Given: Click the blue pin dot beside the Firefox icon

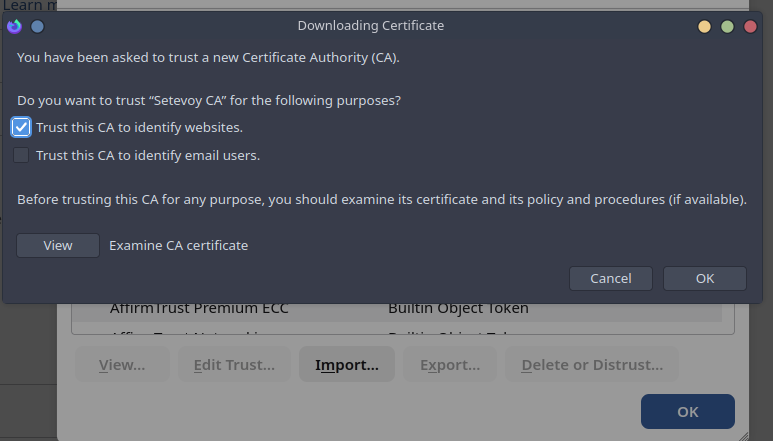Looking at the screenshot, I should pyautogui.click(x=38, y=26).
